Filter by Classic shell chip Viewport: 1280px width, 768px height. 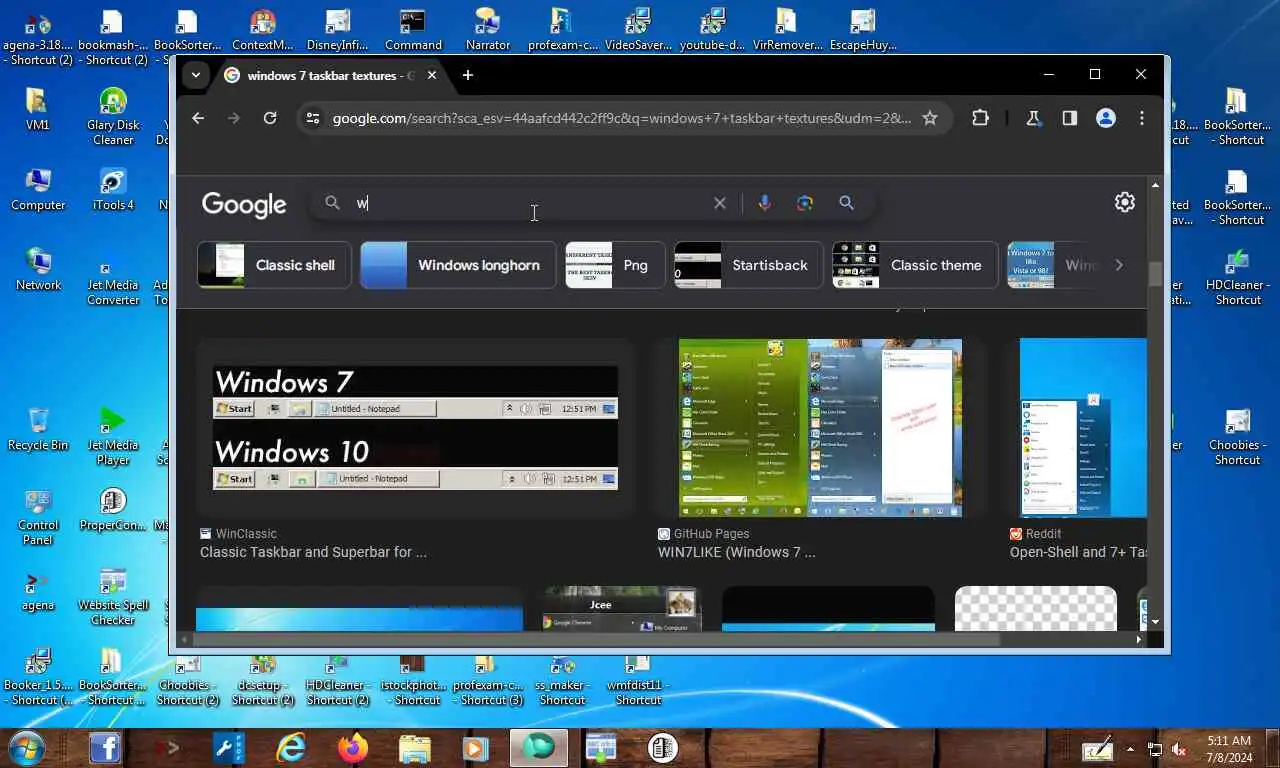click(274, 265)
